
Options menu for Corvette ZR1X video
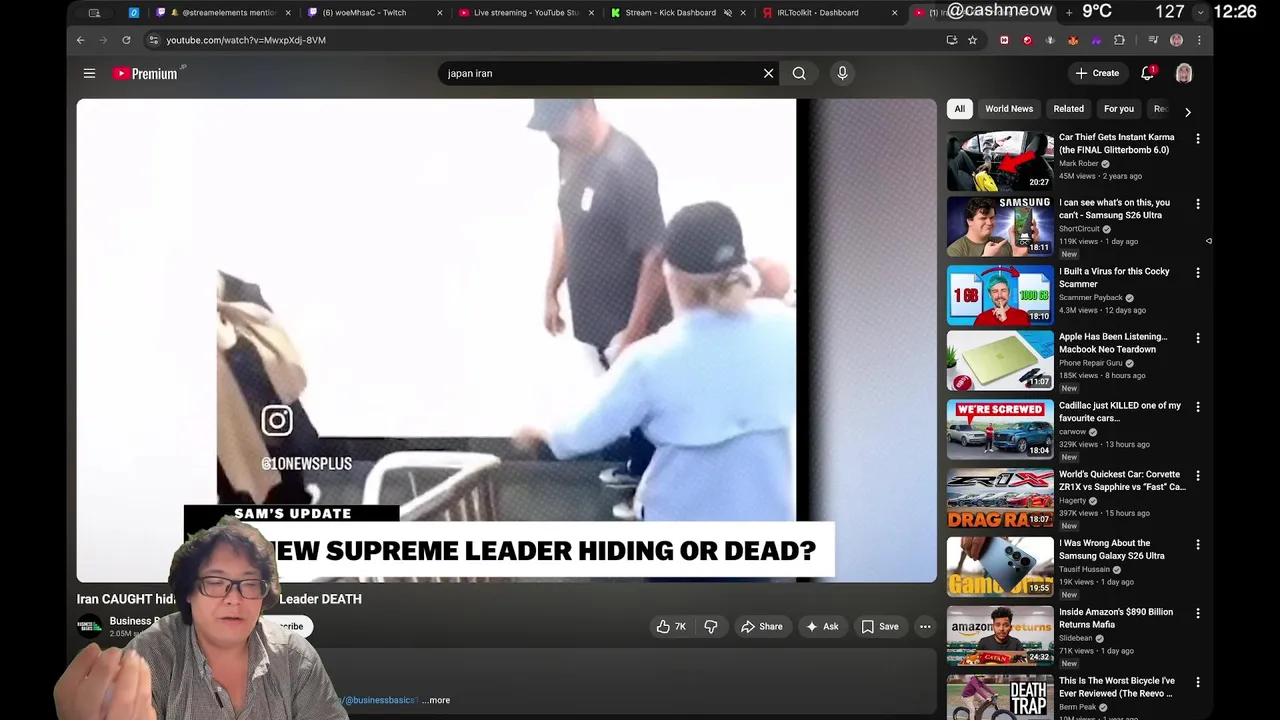(x=1197, y=476)
